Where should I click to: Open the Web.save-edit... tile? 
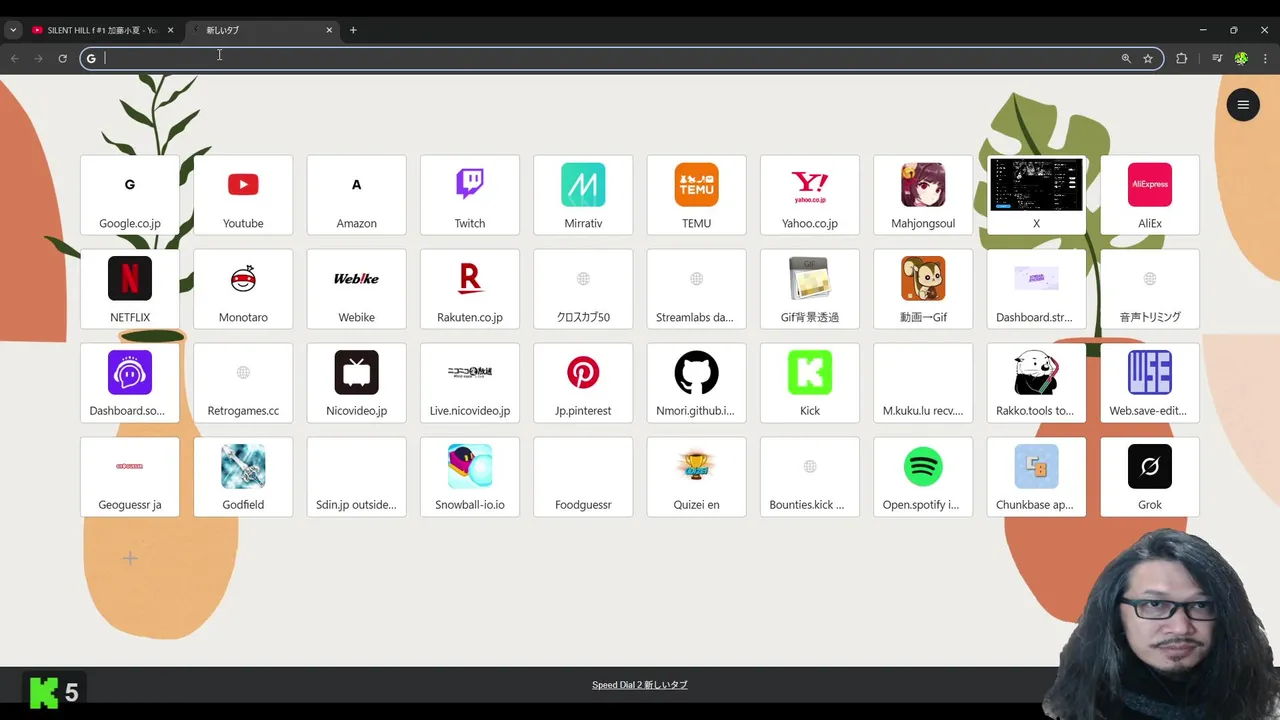(1150, 383)
